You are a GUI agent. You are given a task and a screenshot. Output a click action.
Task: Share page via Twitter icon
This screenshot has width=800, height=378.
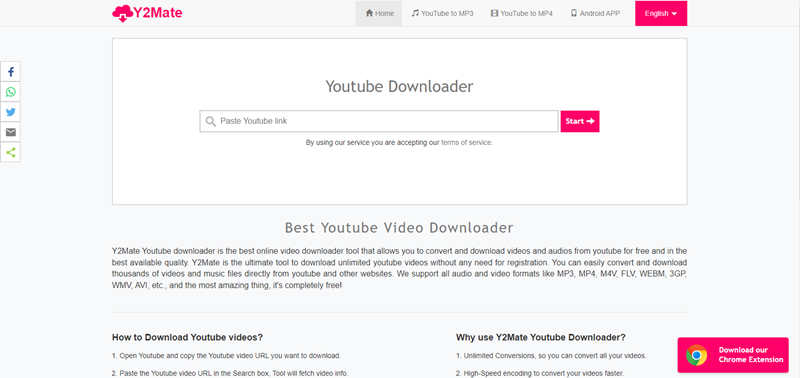[x=11, y=112]
